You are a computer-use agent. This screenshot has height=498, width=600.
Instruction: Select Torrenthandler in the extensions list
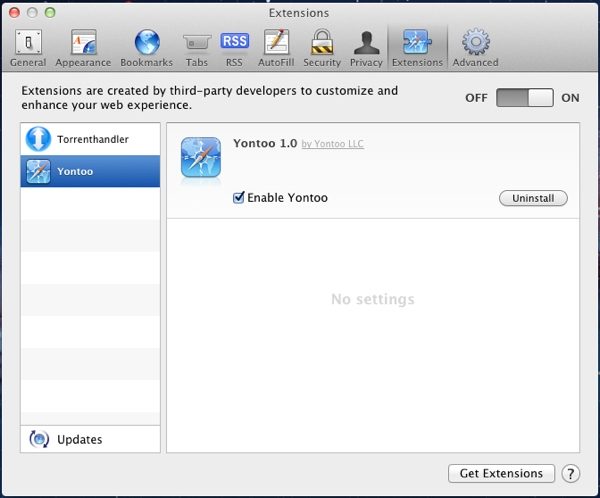[90, 139]
